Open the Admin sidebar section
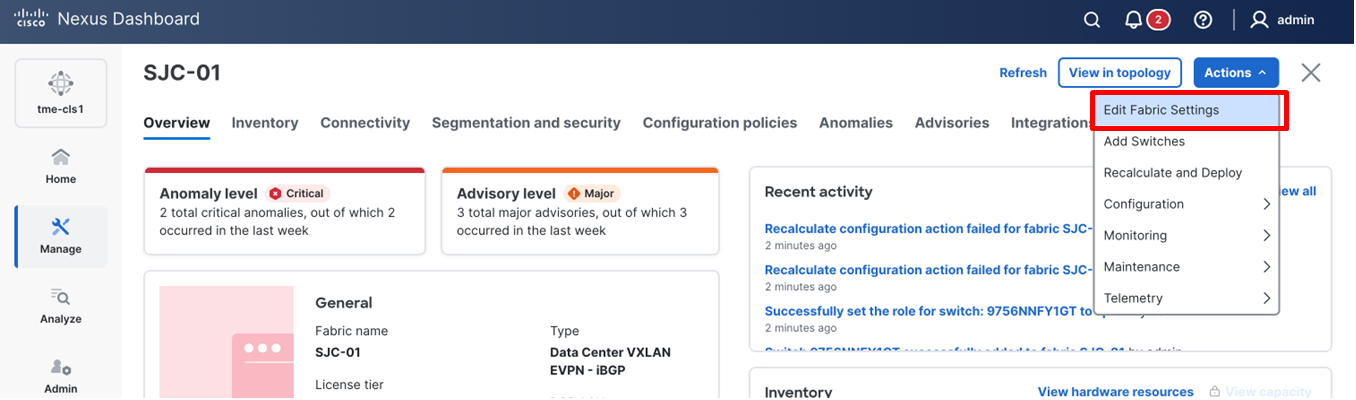This screenshot has width=1356, height=400. click(61, 376)
